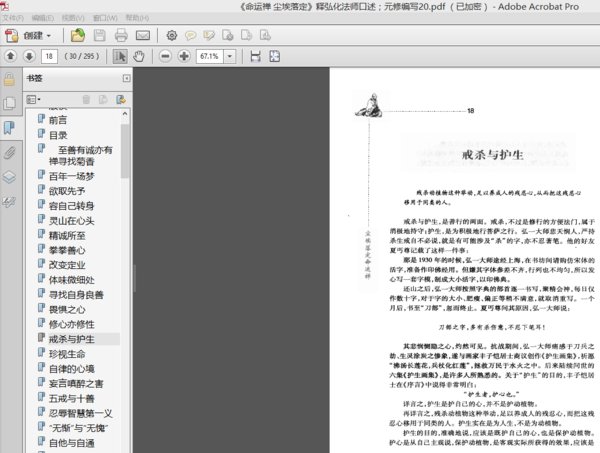Click the fit width scrolling icon
600x453 pixels.
click(x=255, y=56)
